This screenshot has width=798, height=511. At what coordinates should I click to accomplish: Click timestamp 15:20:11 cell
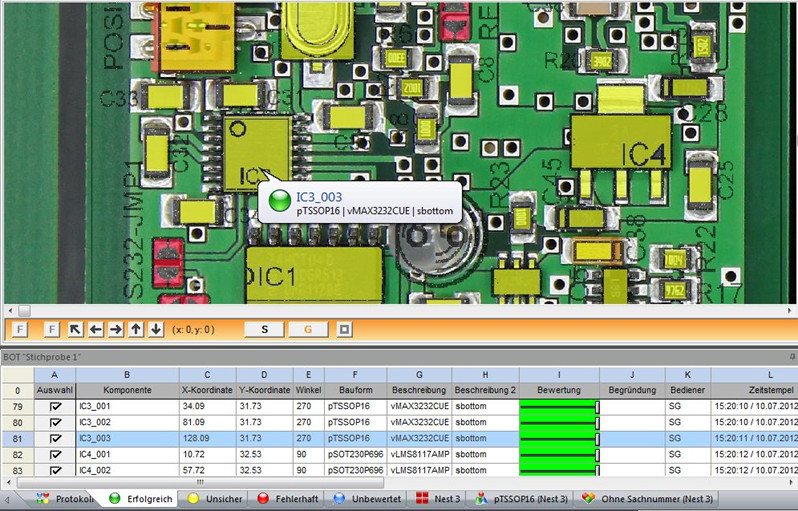pyautogui.click(x=754, y=439)
